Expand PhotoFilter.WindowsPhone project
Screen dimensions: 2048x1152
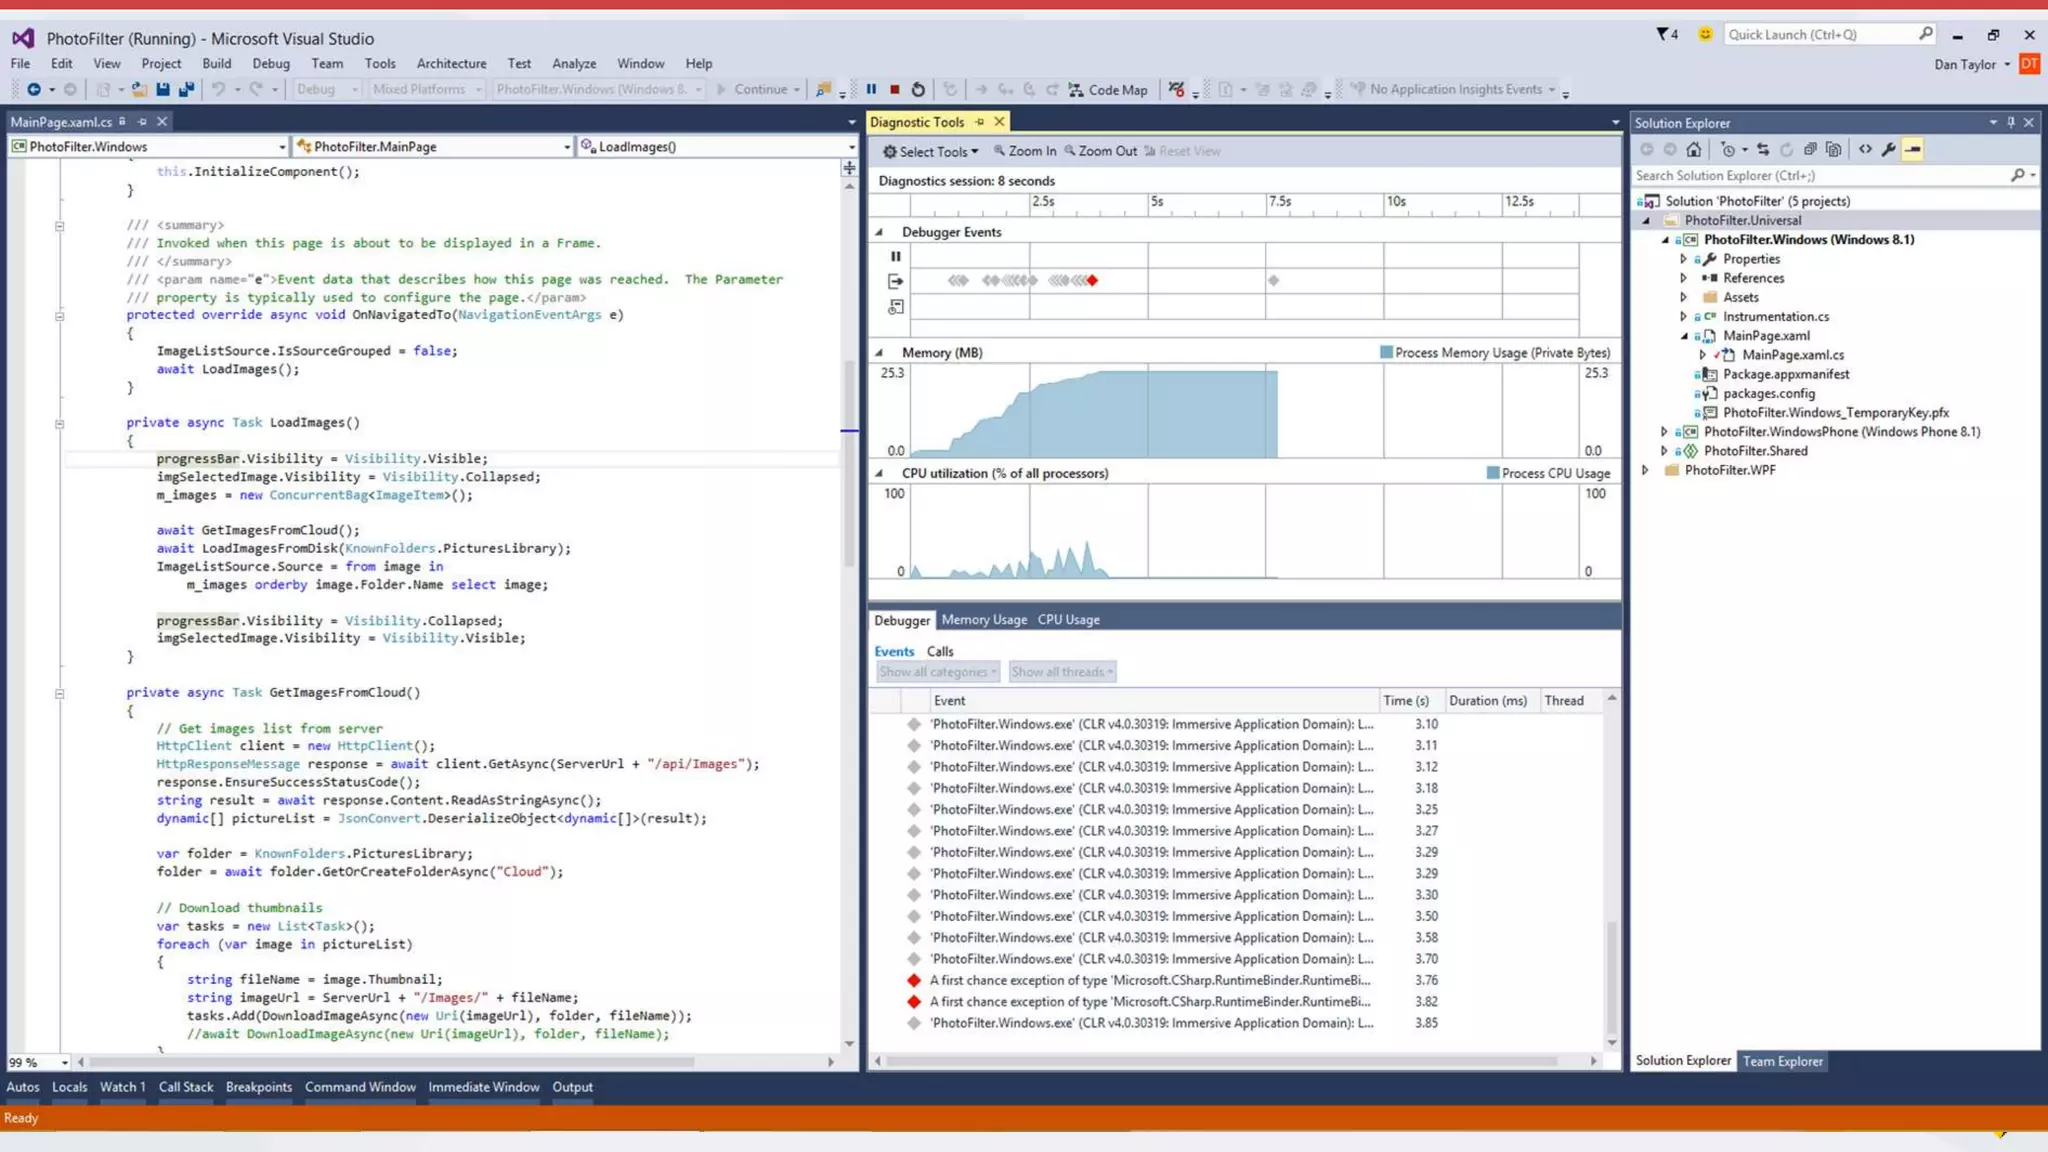click(x=1664, y=432)
